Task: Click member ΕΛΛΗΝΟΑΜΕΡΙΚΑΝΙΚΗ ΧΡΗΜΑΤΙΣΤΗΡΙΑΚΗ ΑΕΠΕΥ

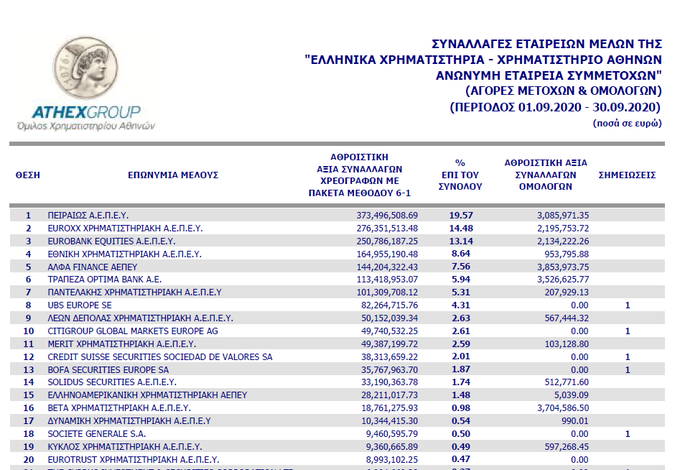Action: [x=147, y=395]
